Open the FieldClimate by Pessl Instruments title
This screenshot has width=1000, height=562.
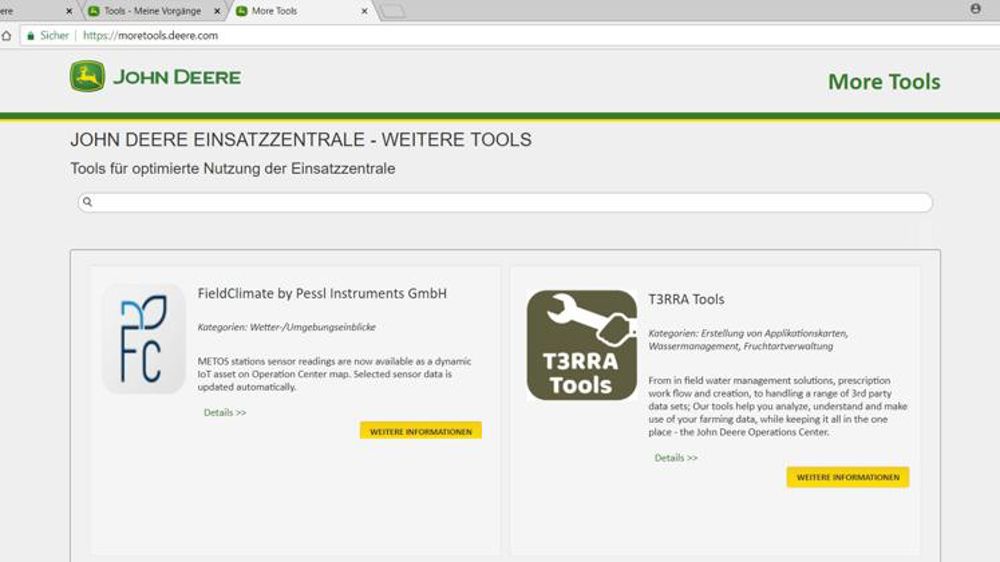pos(322,294)
